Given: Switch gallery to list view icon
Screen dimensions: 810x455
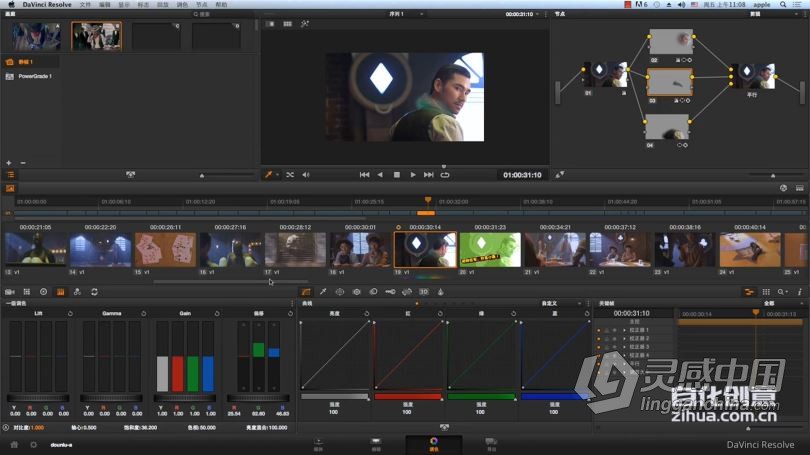Looking at the screenshot, I should pos(10,175).
